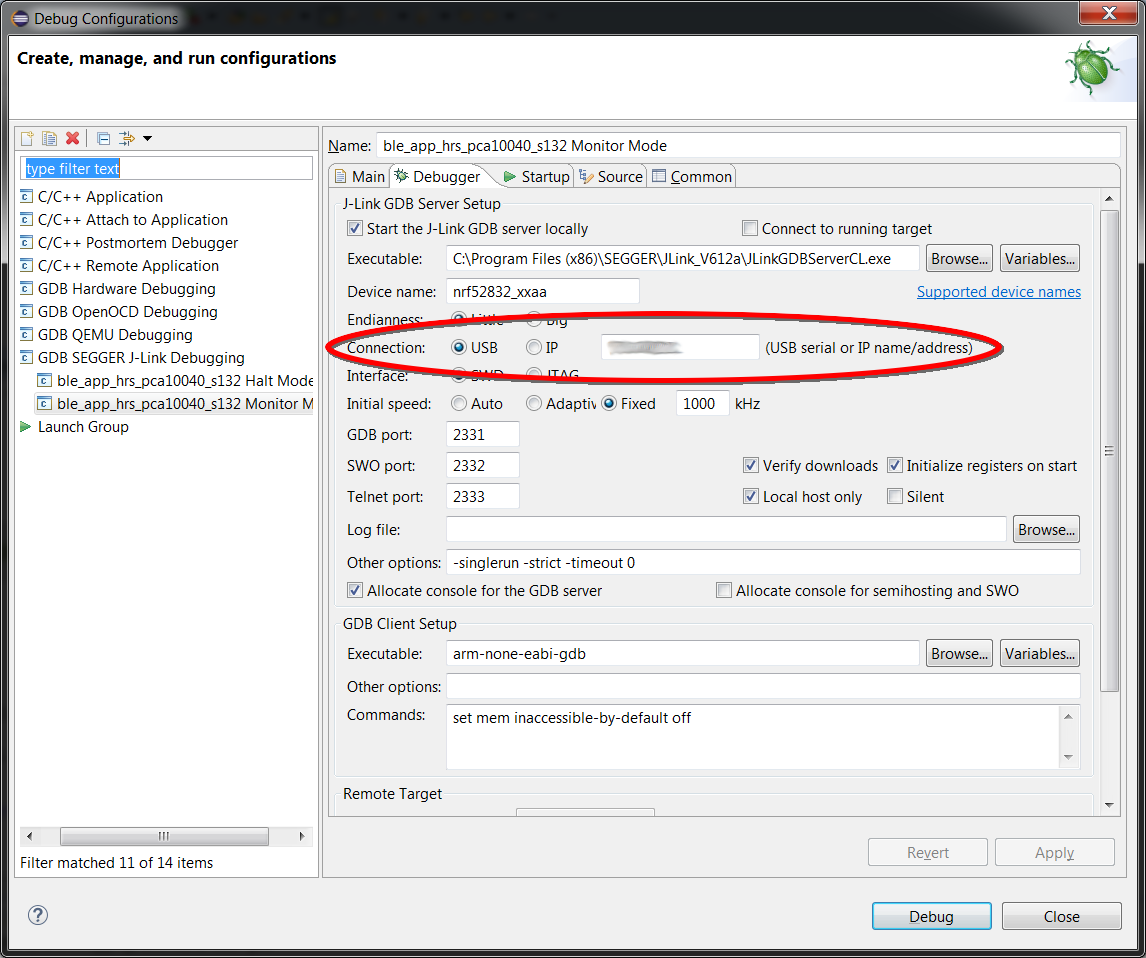The width and height of the screenshot is (1146, 958).
Task: Click the Close button
Action: click(1061, 916)
